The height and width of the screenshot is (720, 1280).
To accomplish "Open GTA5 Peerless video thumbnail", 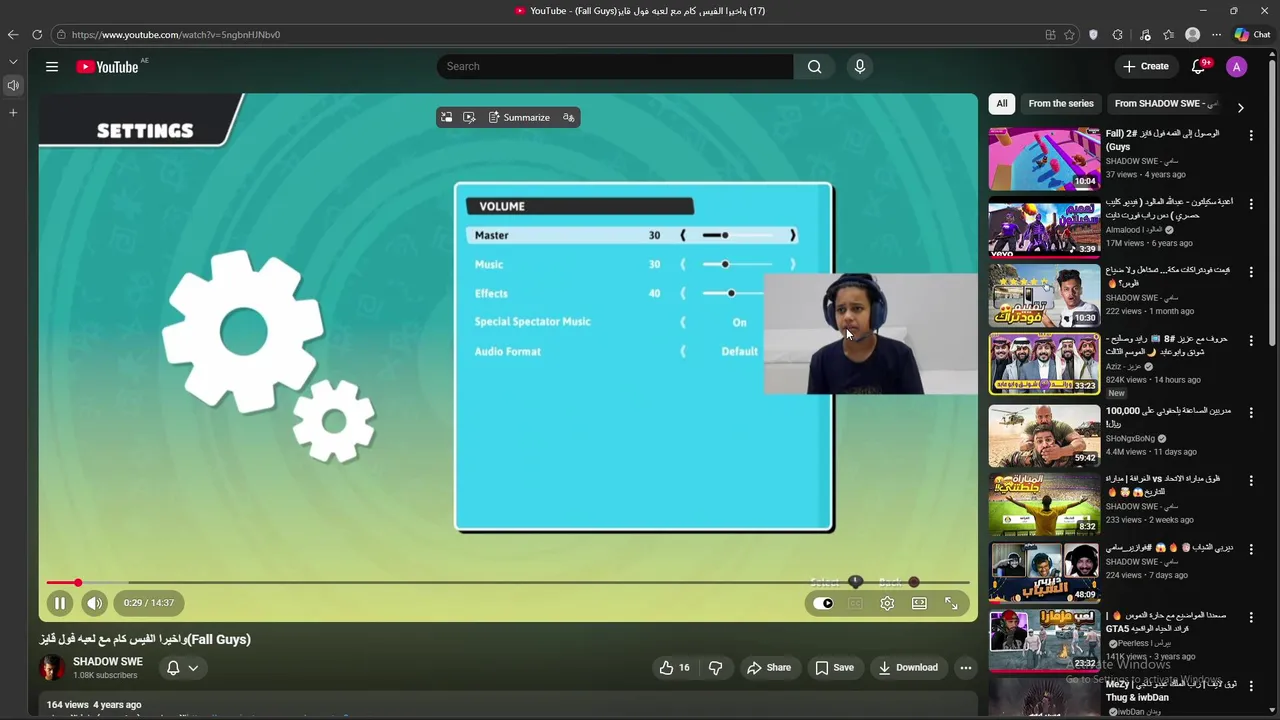I will tap(1044, 640).
